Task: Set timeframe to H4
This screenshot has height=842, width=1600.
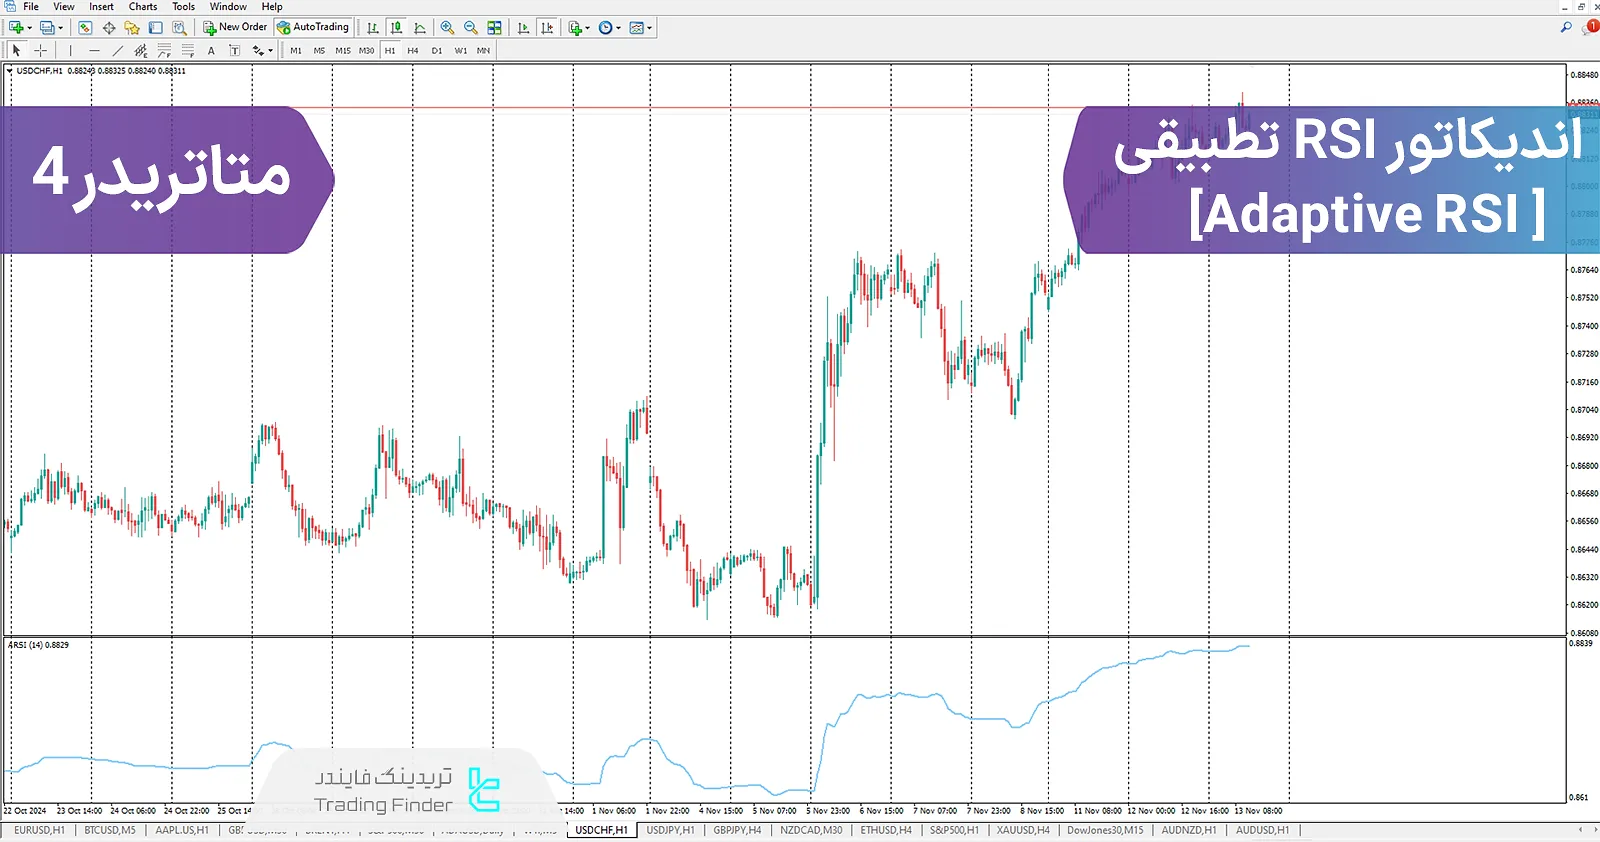Action: click(413, 50)
